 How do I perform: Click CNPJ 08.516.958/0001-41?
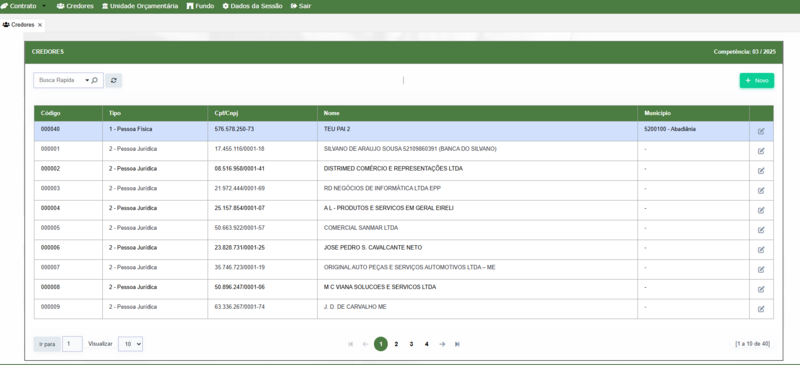pos(239,168)
